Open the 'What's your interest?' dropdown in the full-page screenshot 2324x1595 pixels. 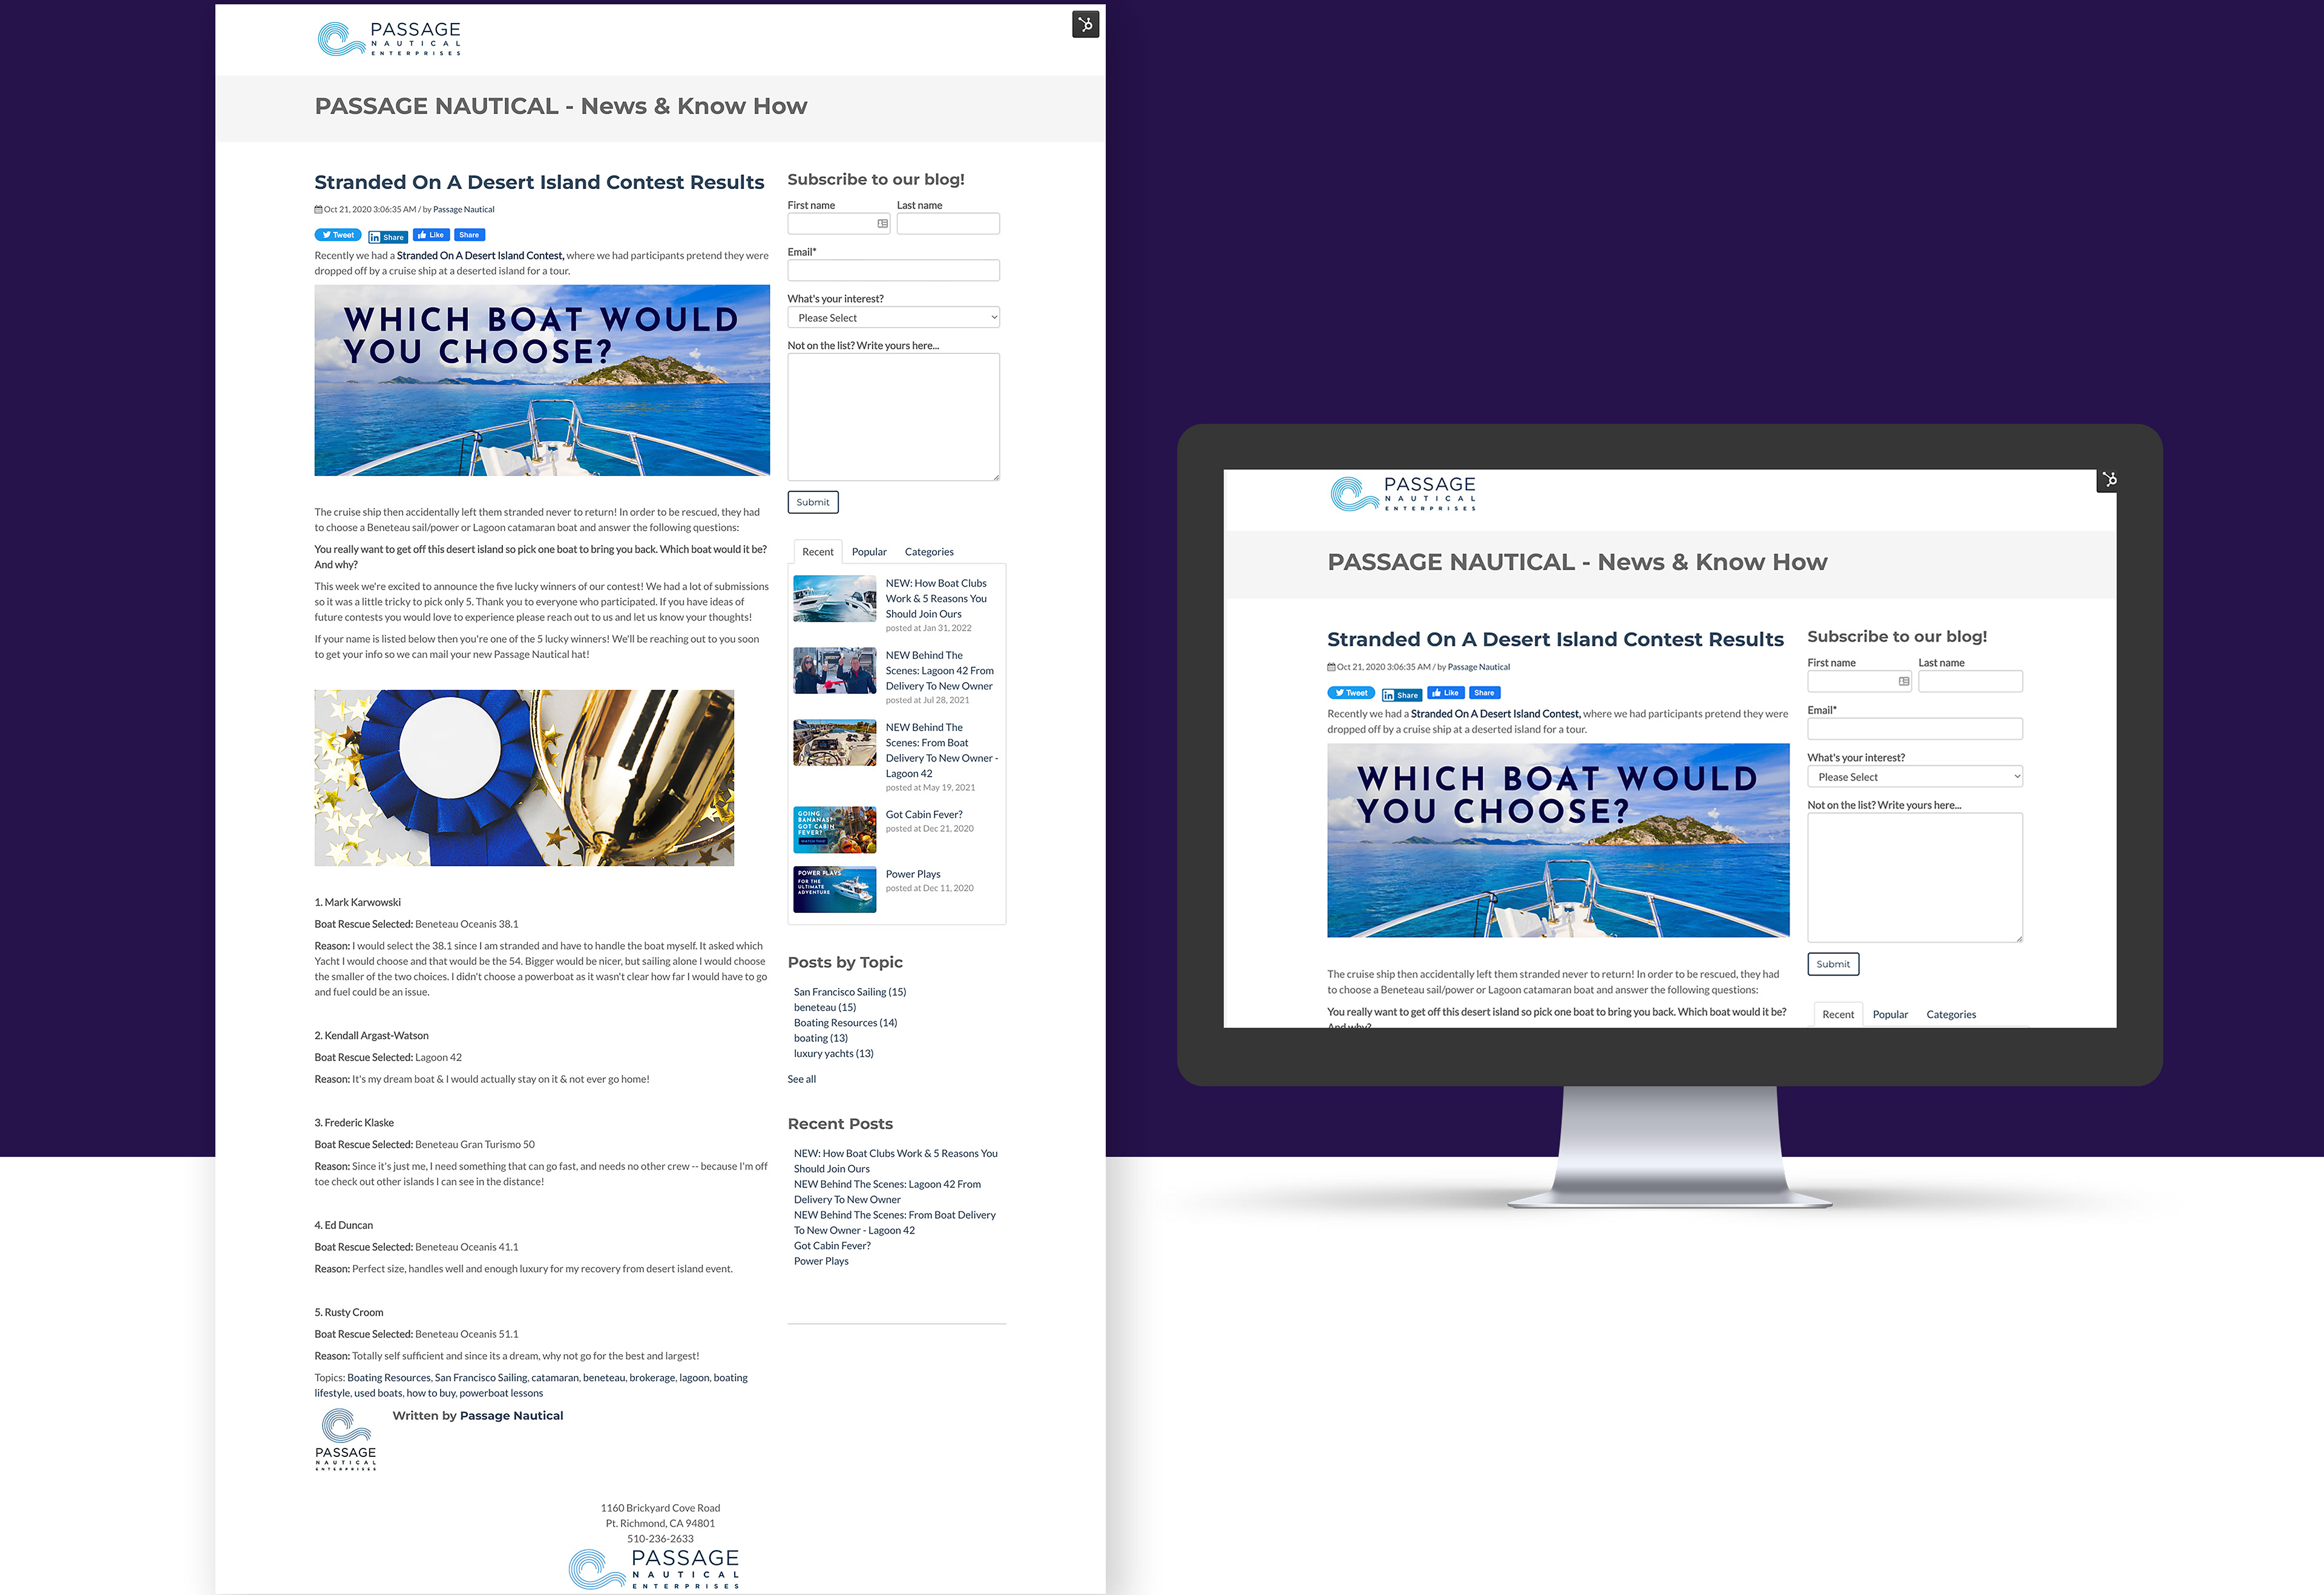pyautogui.click(x=893, y=318)
